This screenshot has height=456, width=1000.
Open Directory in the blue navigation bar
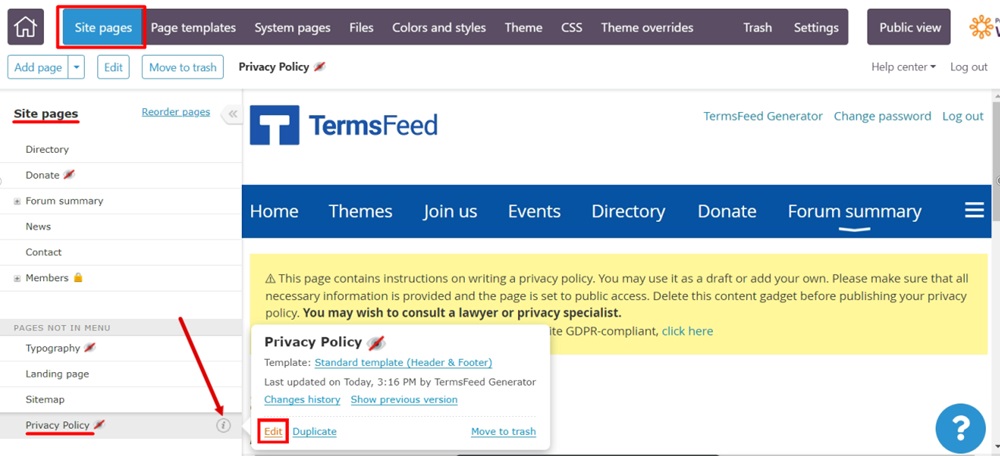click(x=628, y=211)
